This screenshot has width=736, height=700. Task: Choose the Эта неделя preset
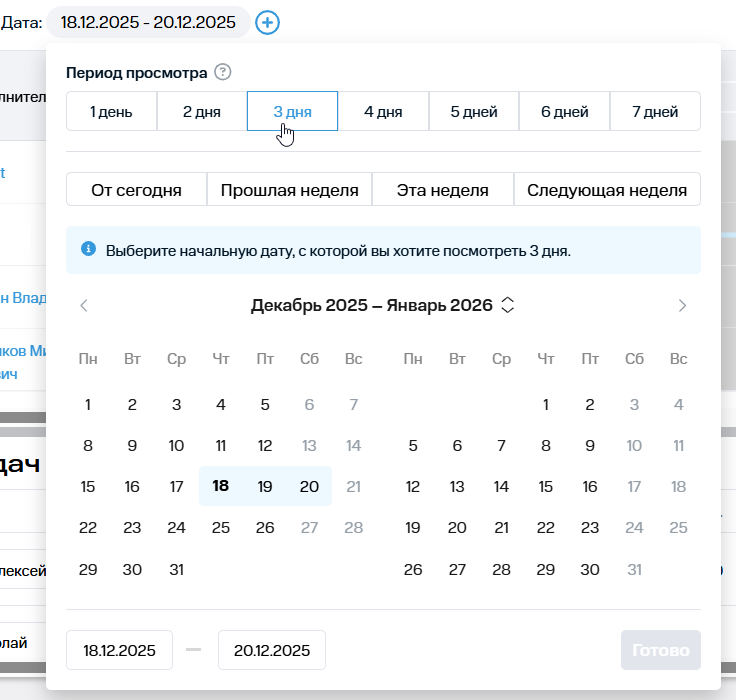point(442,190)
